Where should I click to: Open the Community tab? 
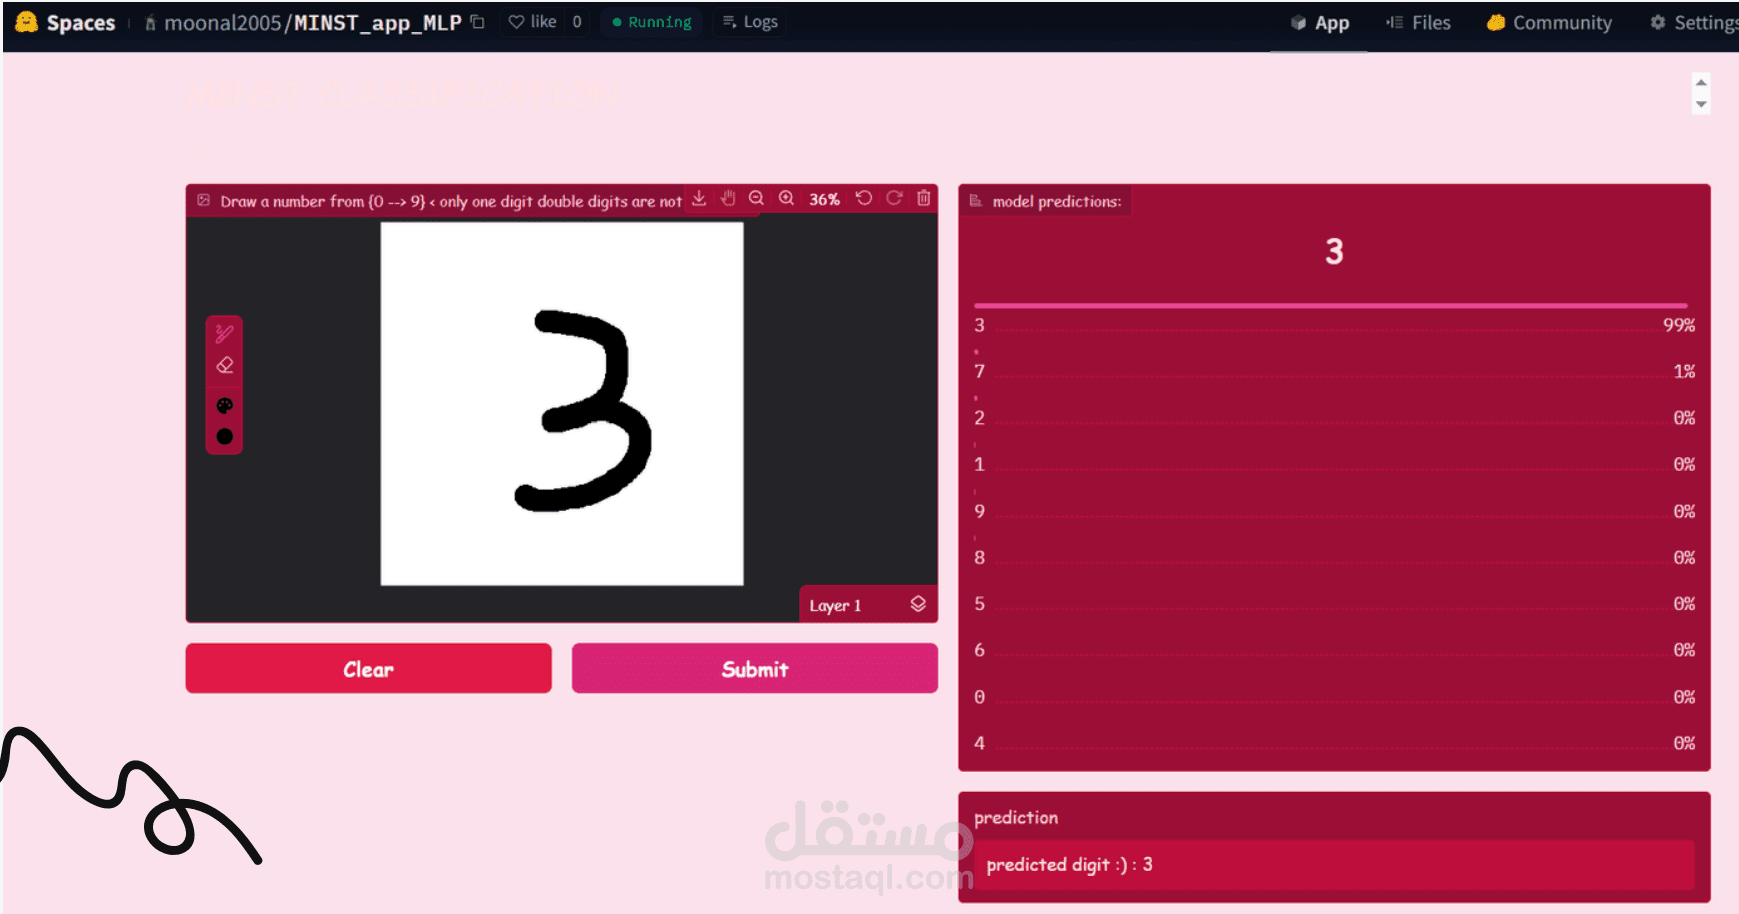coord(1549,23)
